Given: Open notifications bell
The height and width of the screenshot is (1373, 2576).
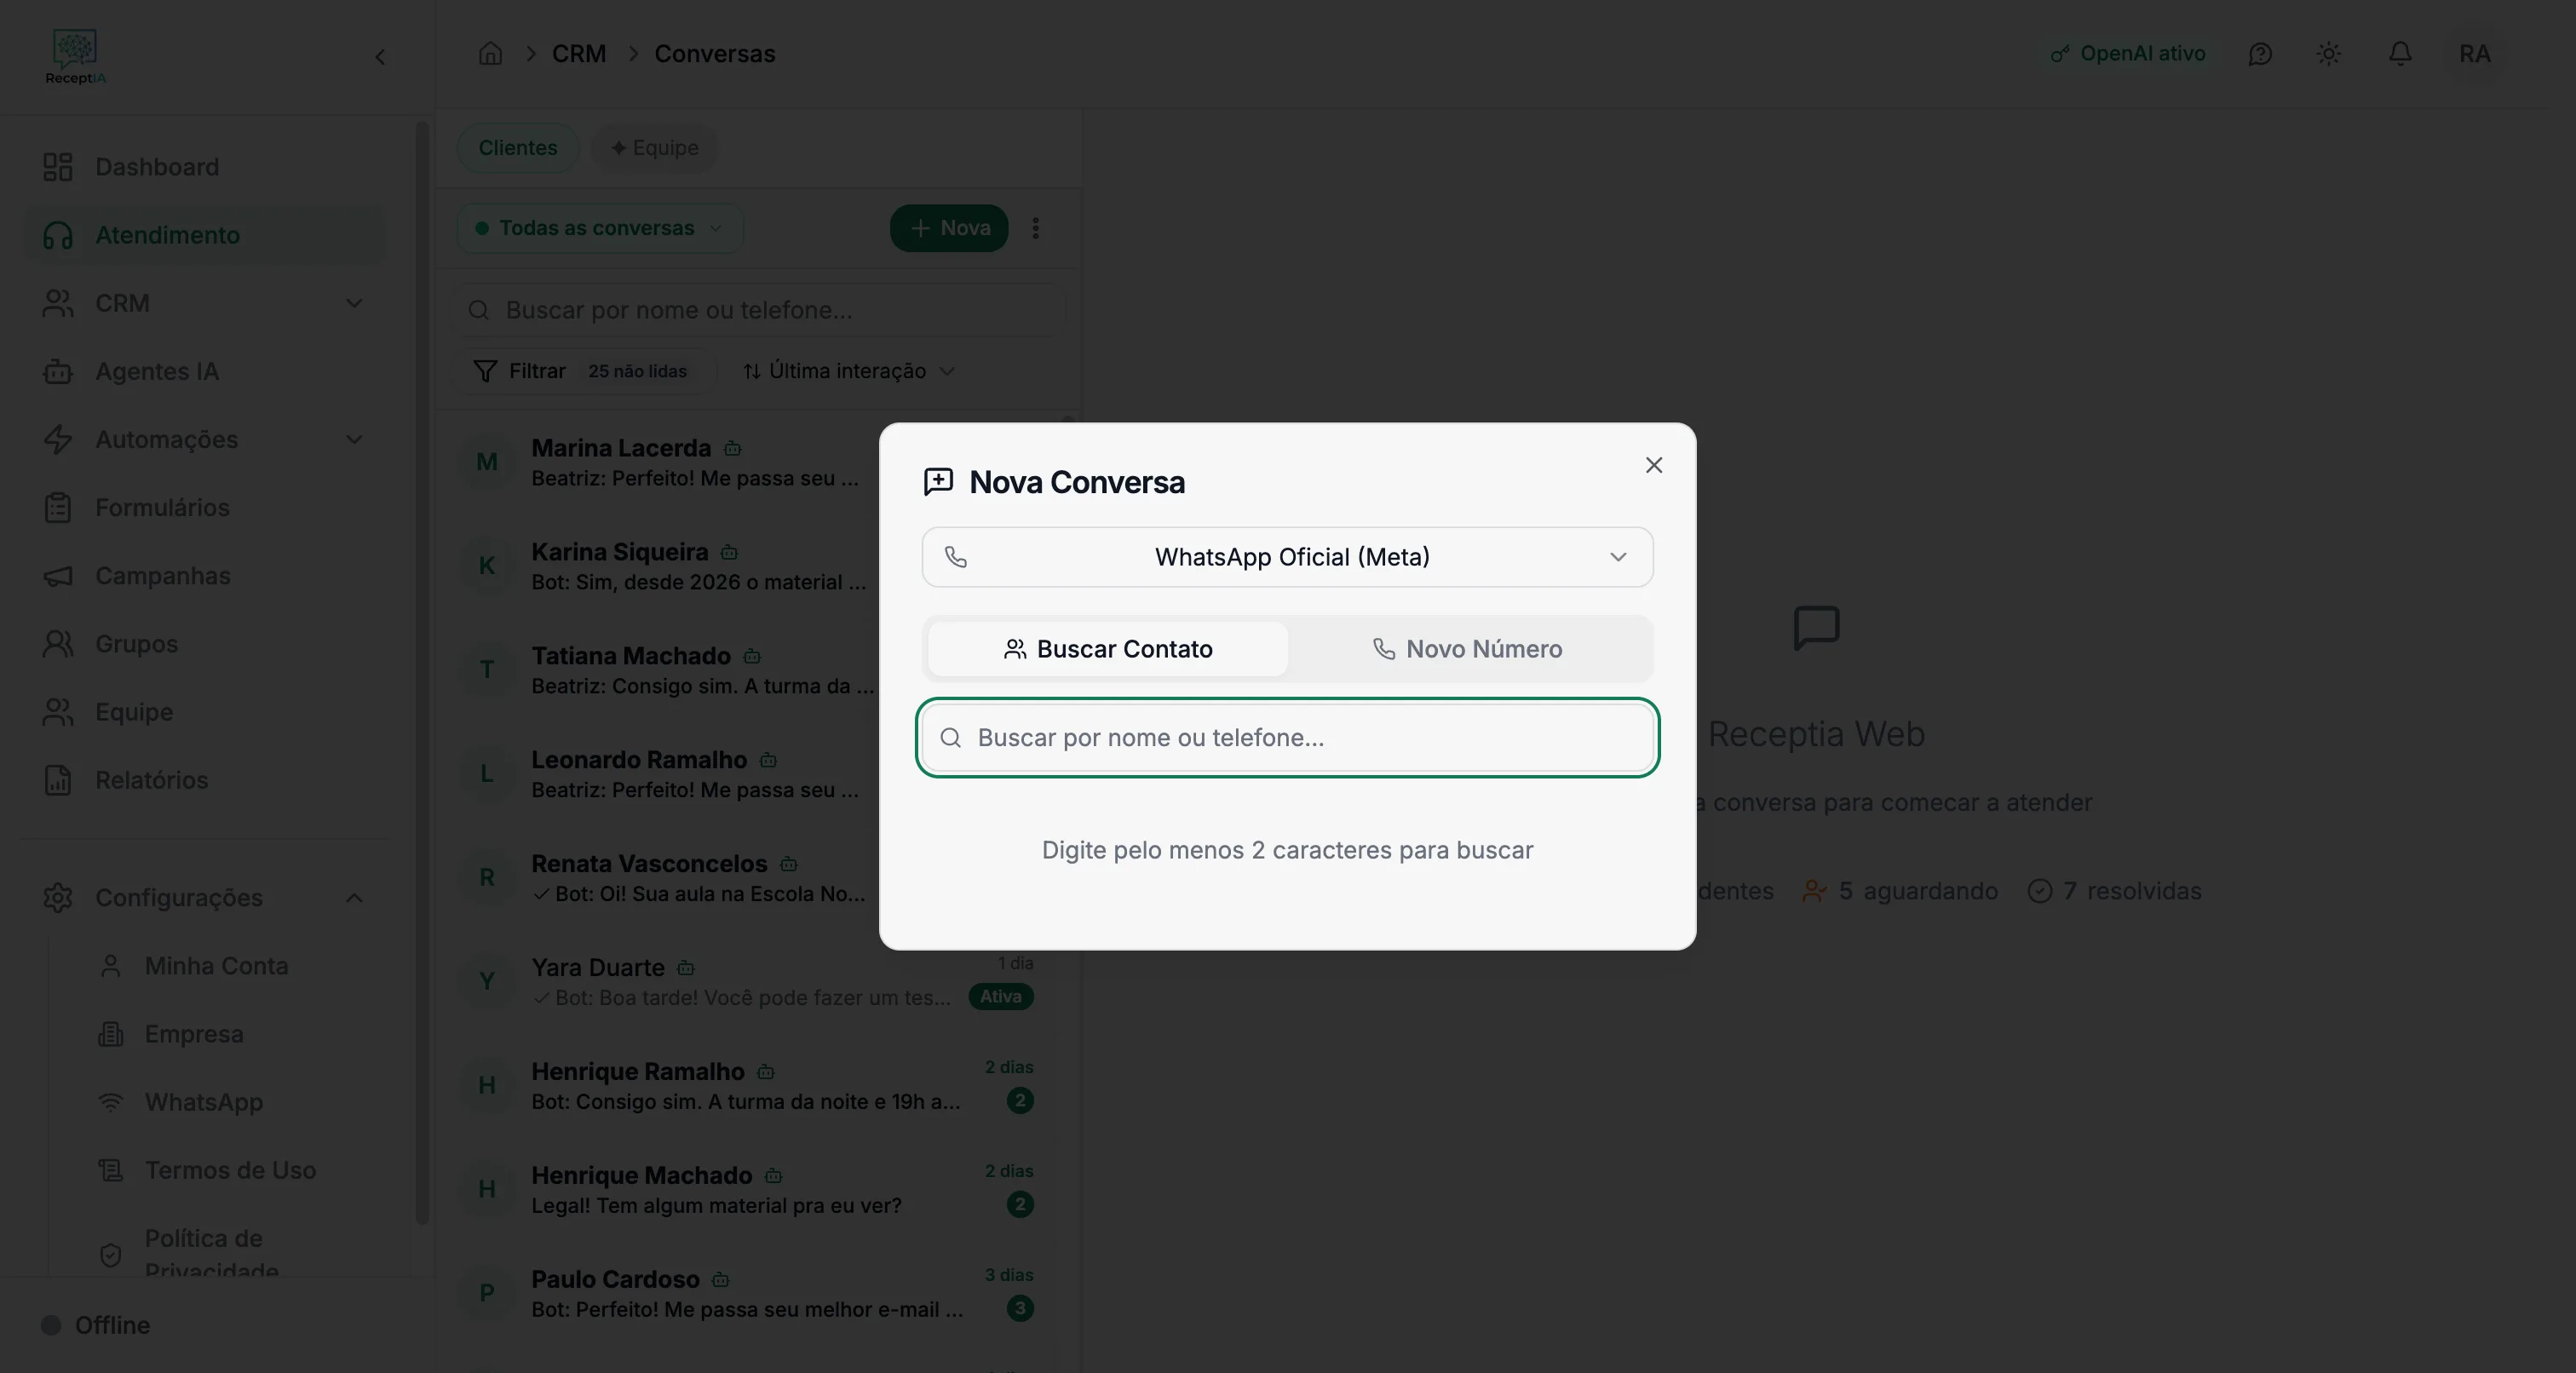Looking at the screenshot, I should coord(2400,54).
